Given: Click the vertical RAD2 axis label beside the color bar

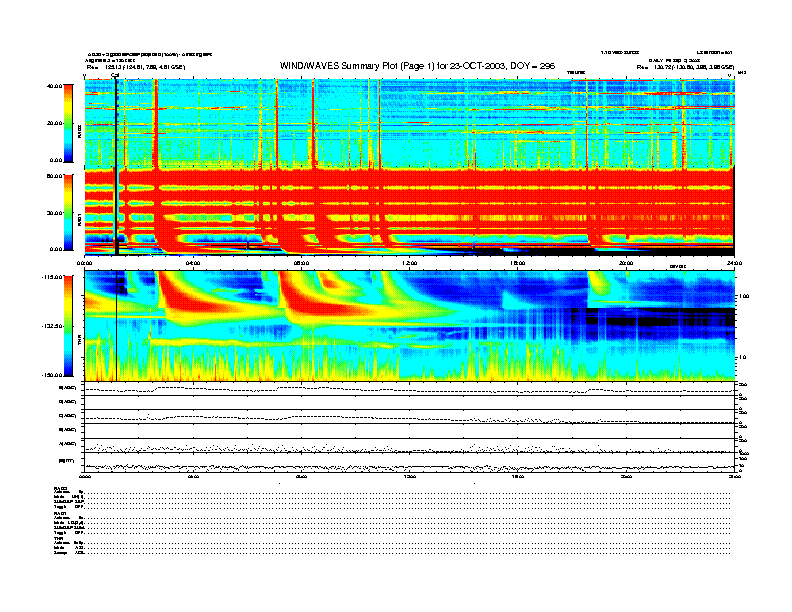Looking at the screenshot, I should pos(79,132).
